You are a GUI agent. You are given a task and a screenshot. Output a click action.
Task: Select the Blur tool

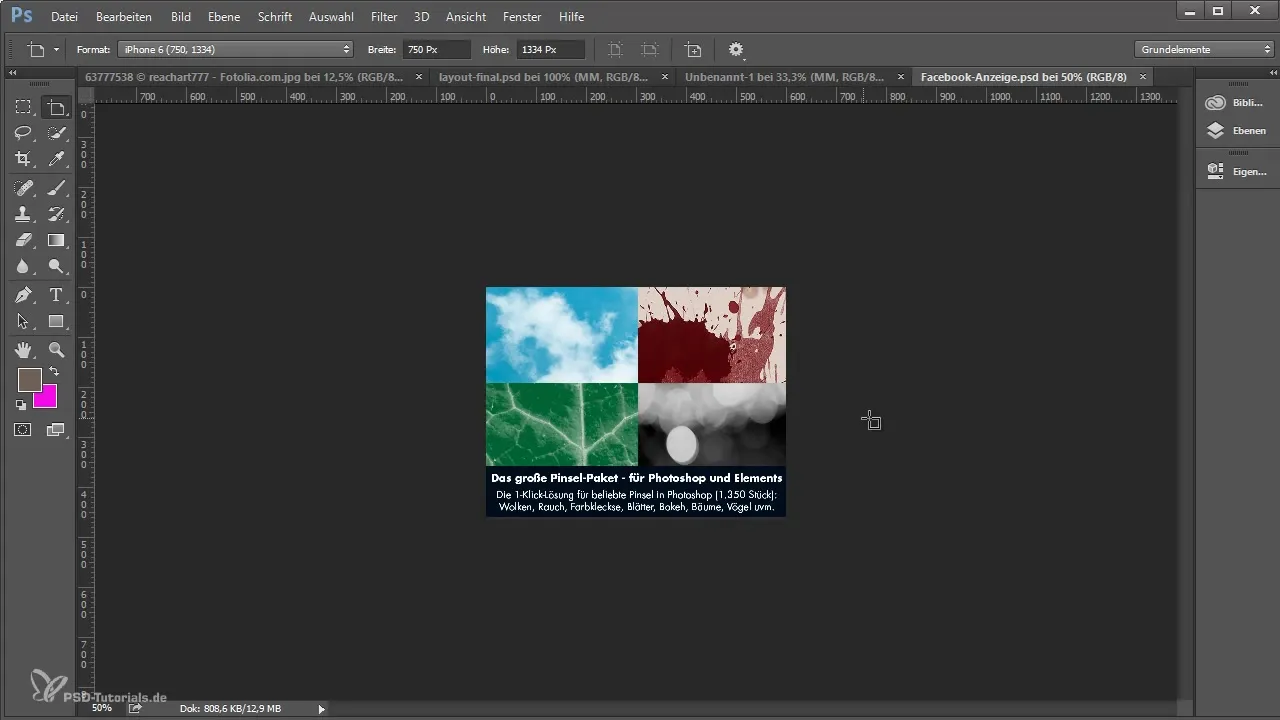23,266
